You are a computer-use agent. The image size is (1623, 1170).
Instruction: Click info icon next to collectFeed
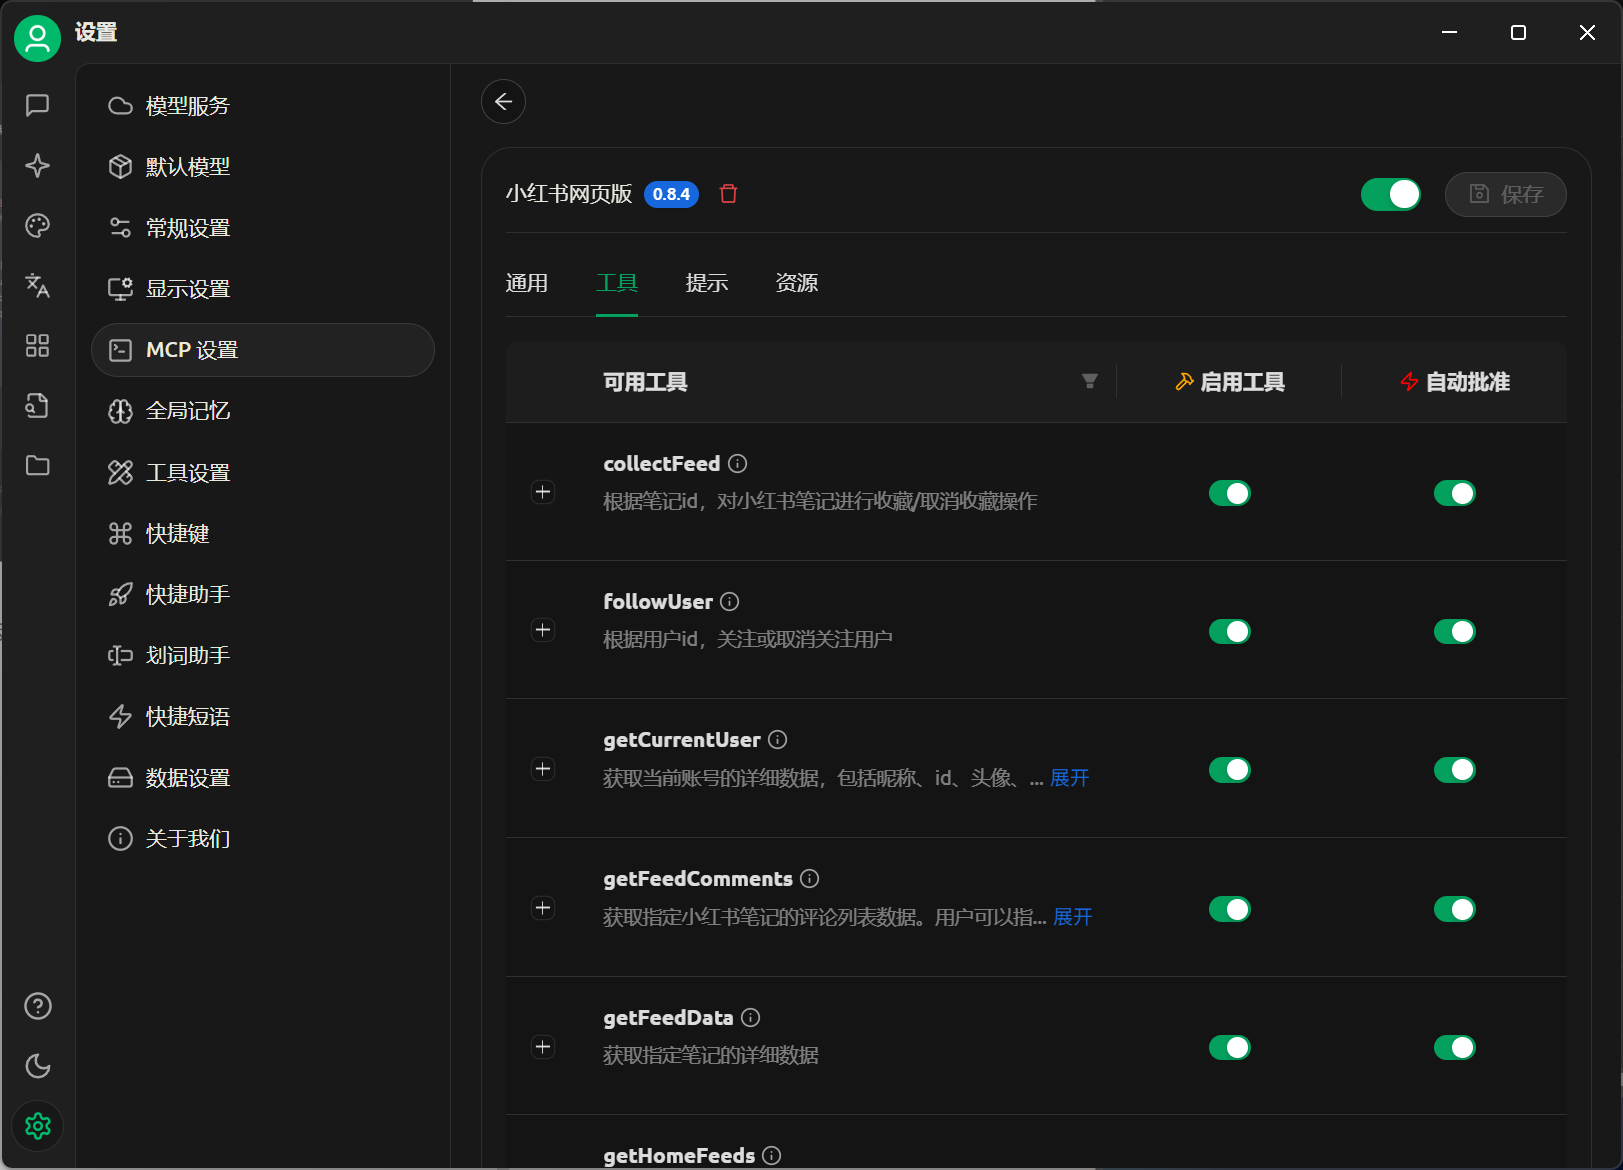tap(738, 463)
